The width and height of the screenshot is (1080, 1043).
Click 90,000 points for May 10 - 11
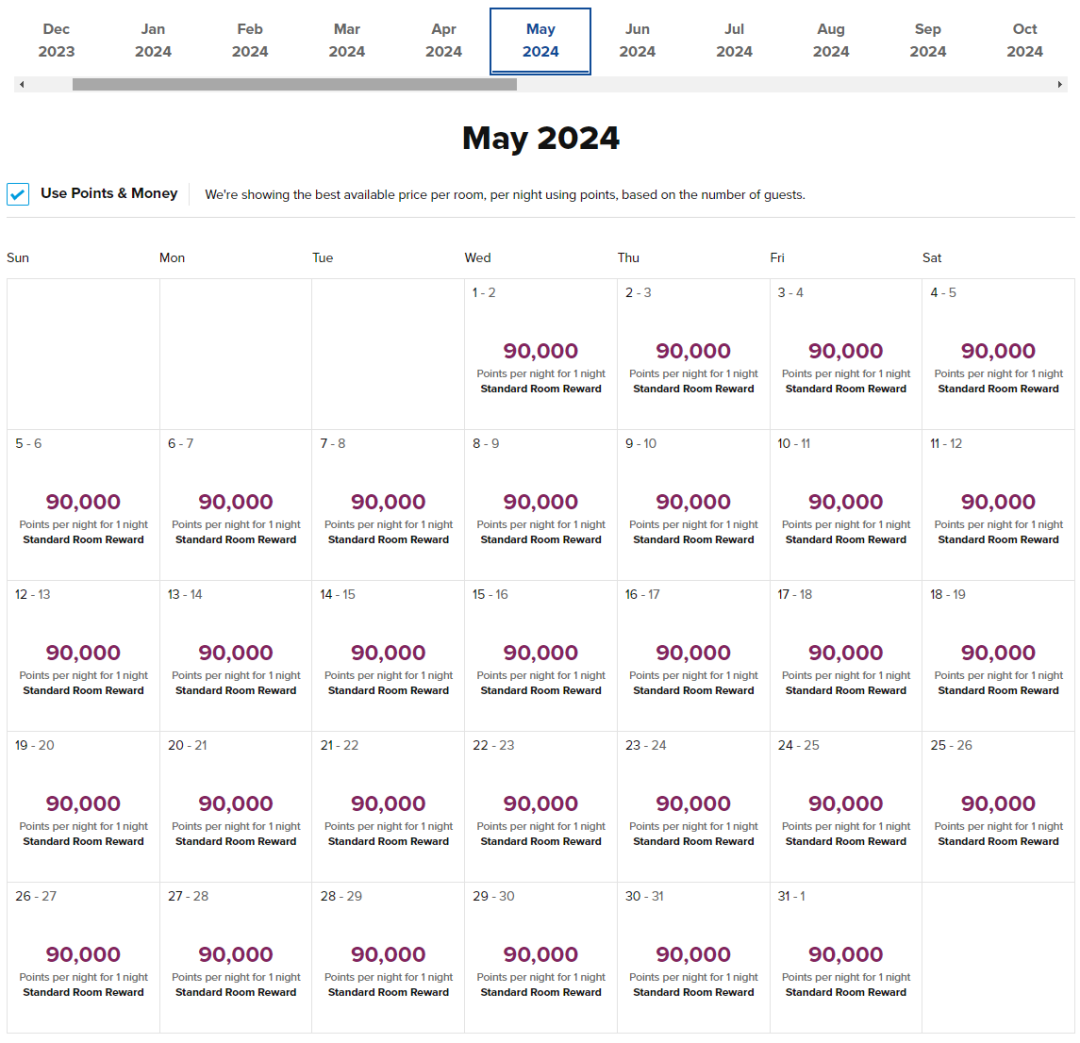[x=845, y=502]
